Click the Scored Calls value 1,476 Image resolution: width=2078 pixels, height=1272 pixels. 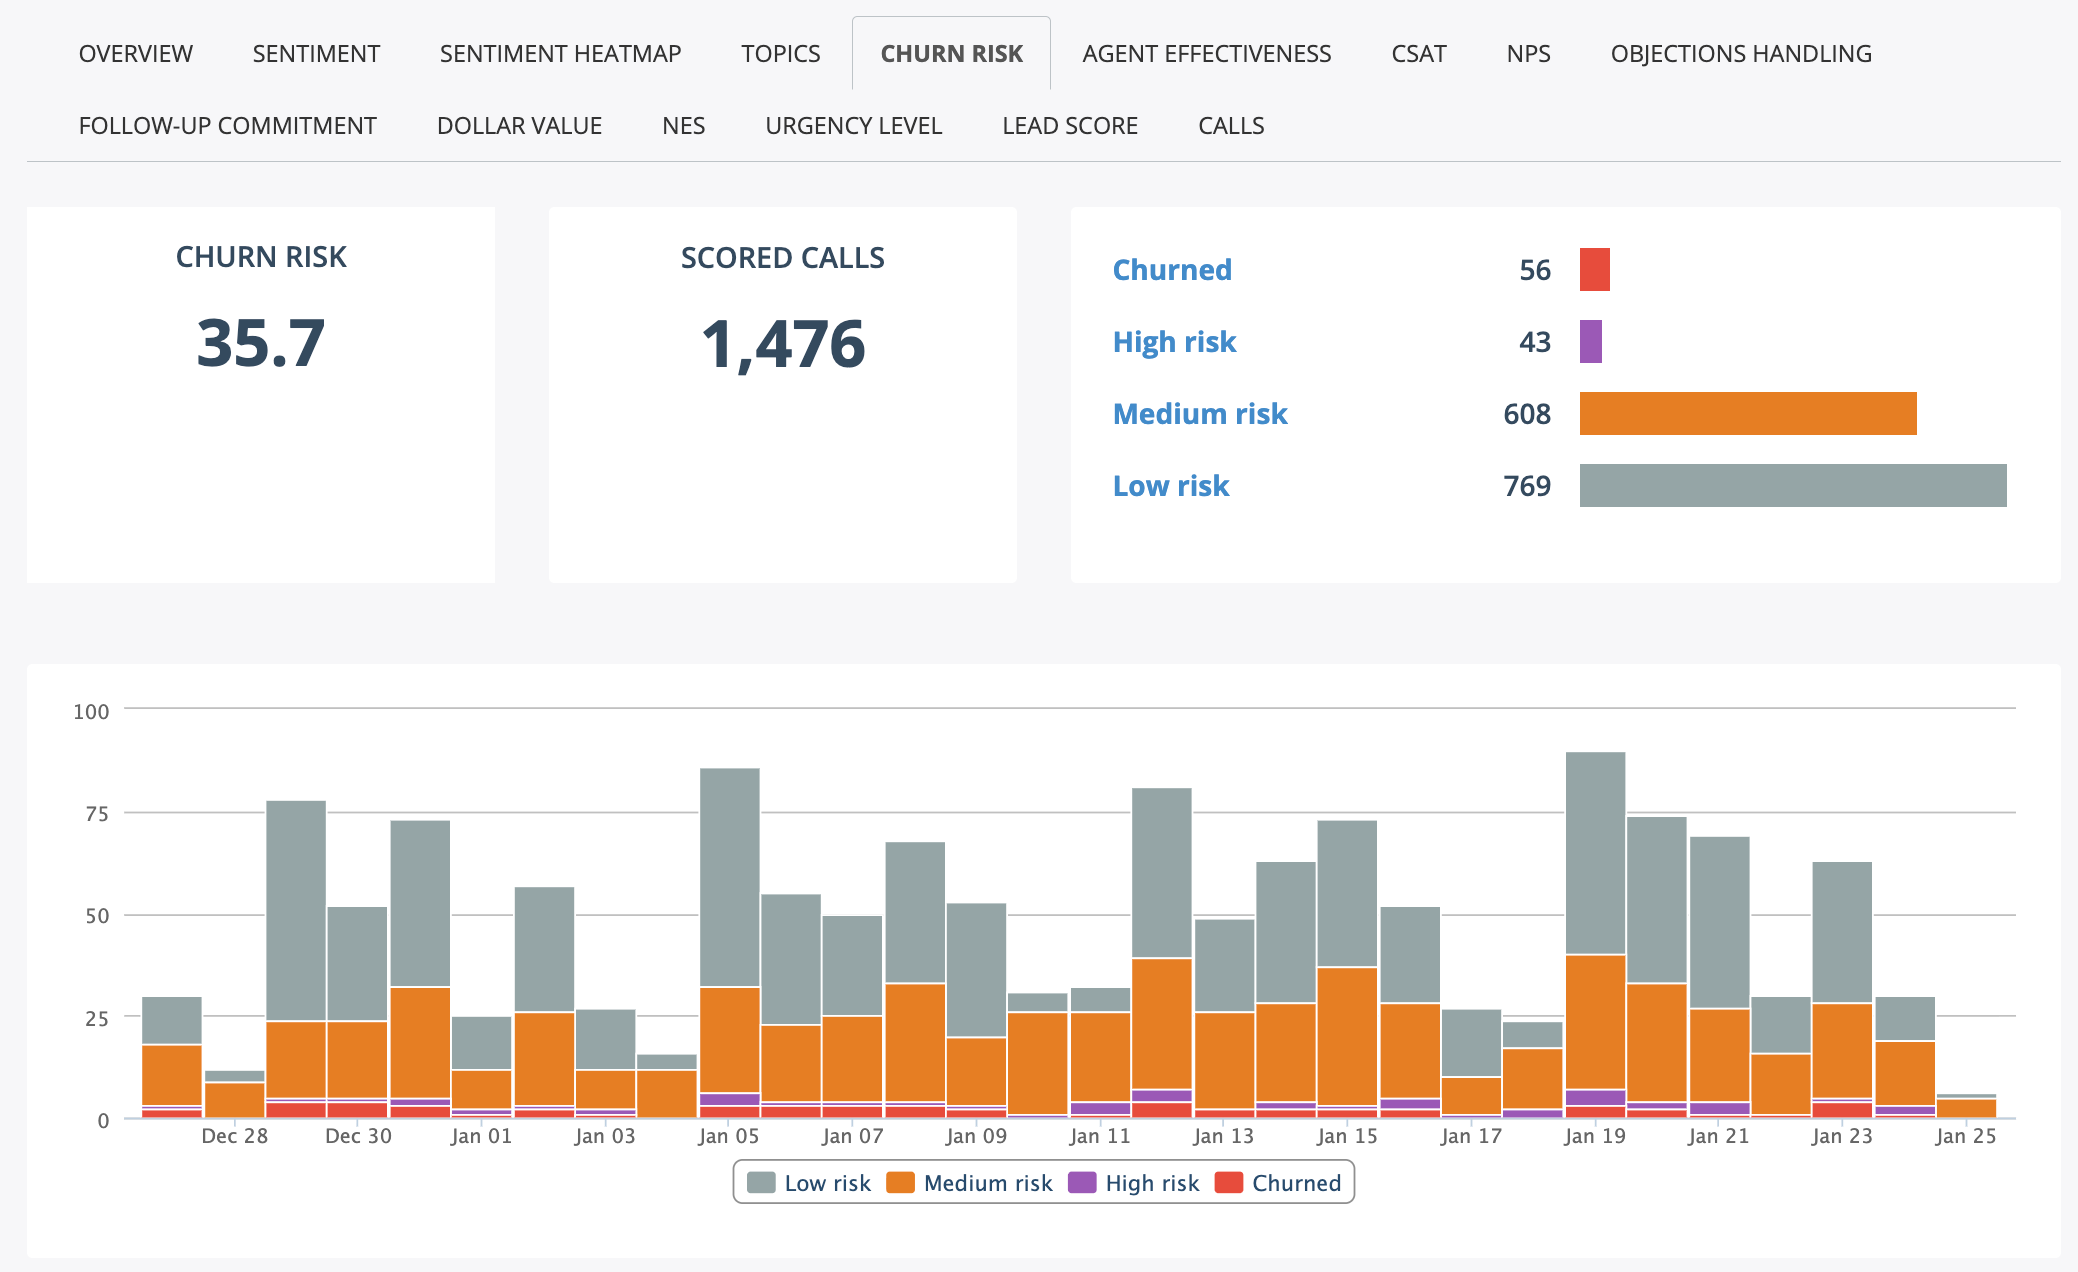point(783,344)
